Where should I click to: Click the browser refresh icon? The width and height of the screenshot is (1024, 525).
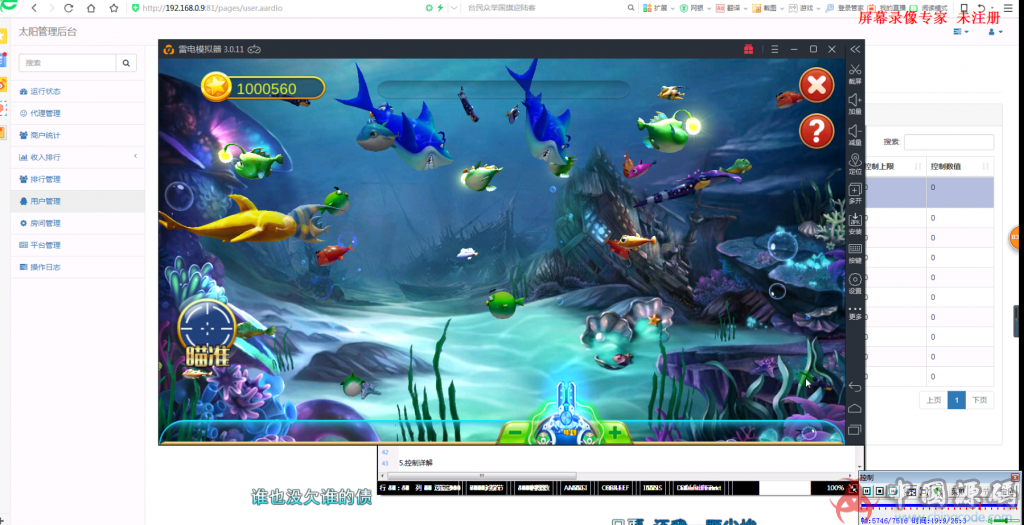[69, 8]
